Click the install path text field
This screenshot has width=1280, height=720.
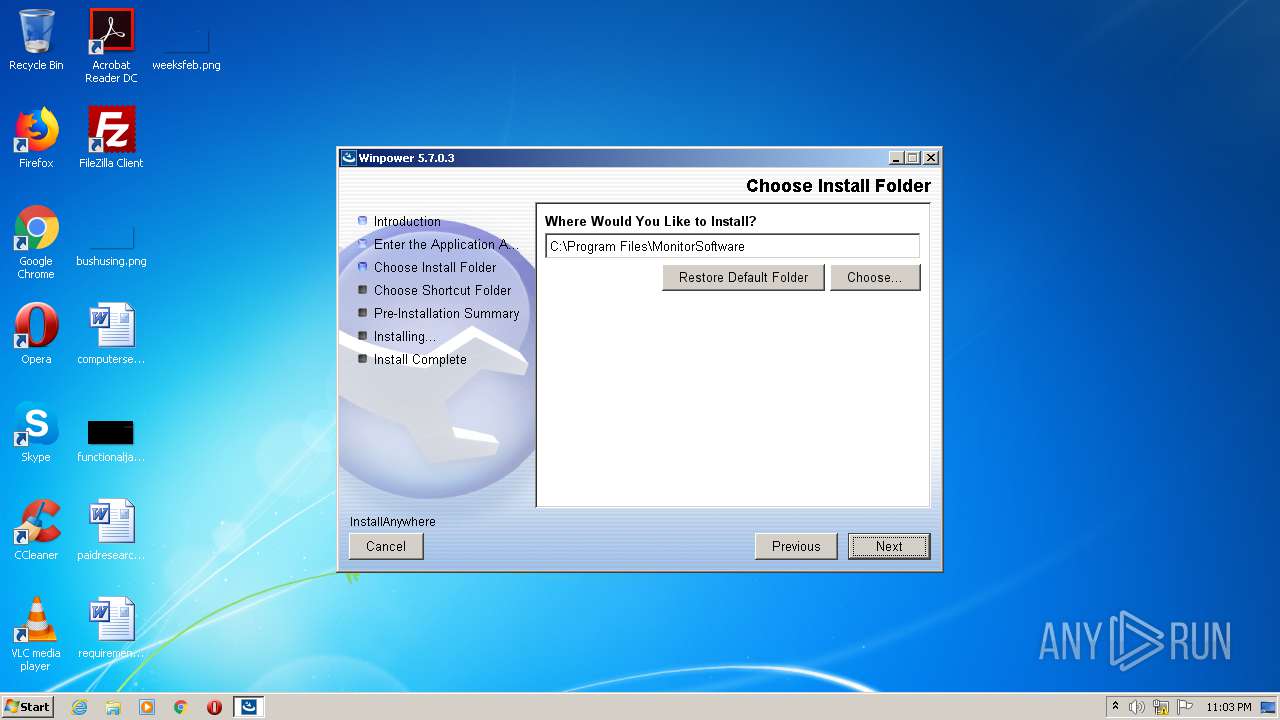(x=732, y=246)
